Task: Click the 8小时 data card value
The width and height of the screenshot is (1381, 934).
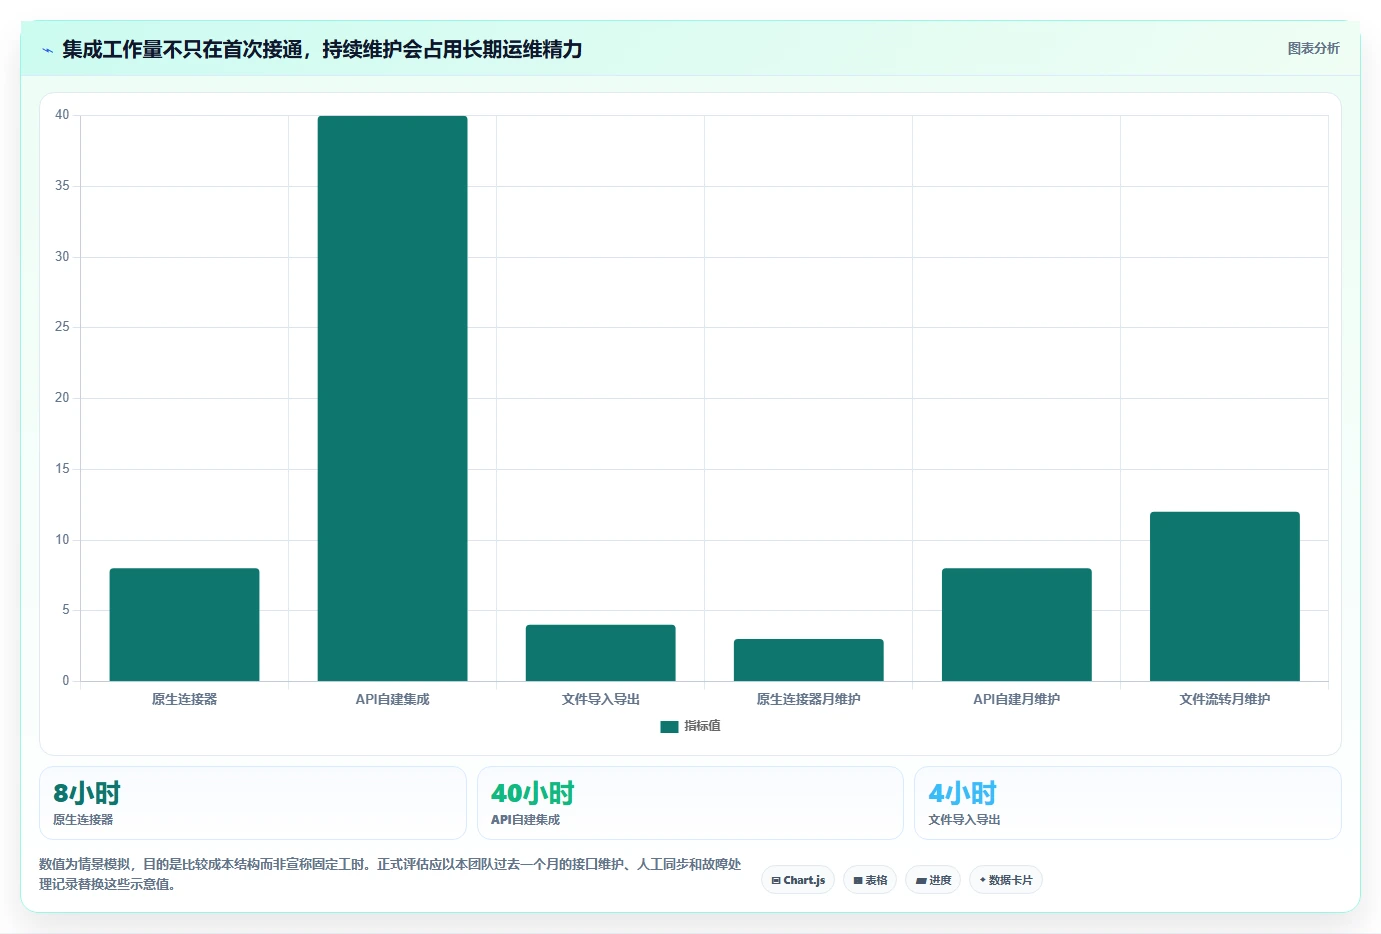Action: pyautogui.click(x=87, y=793)
